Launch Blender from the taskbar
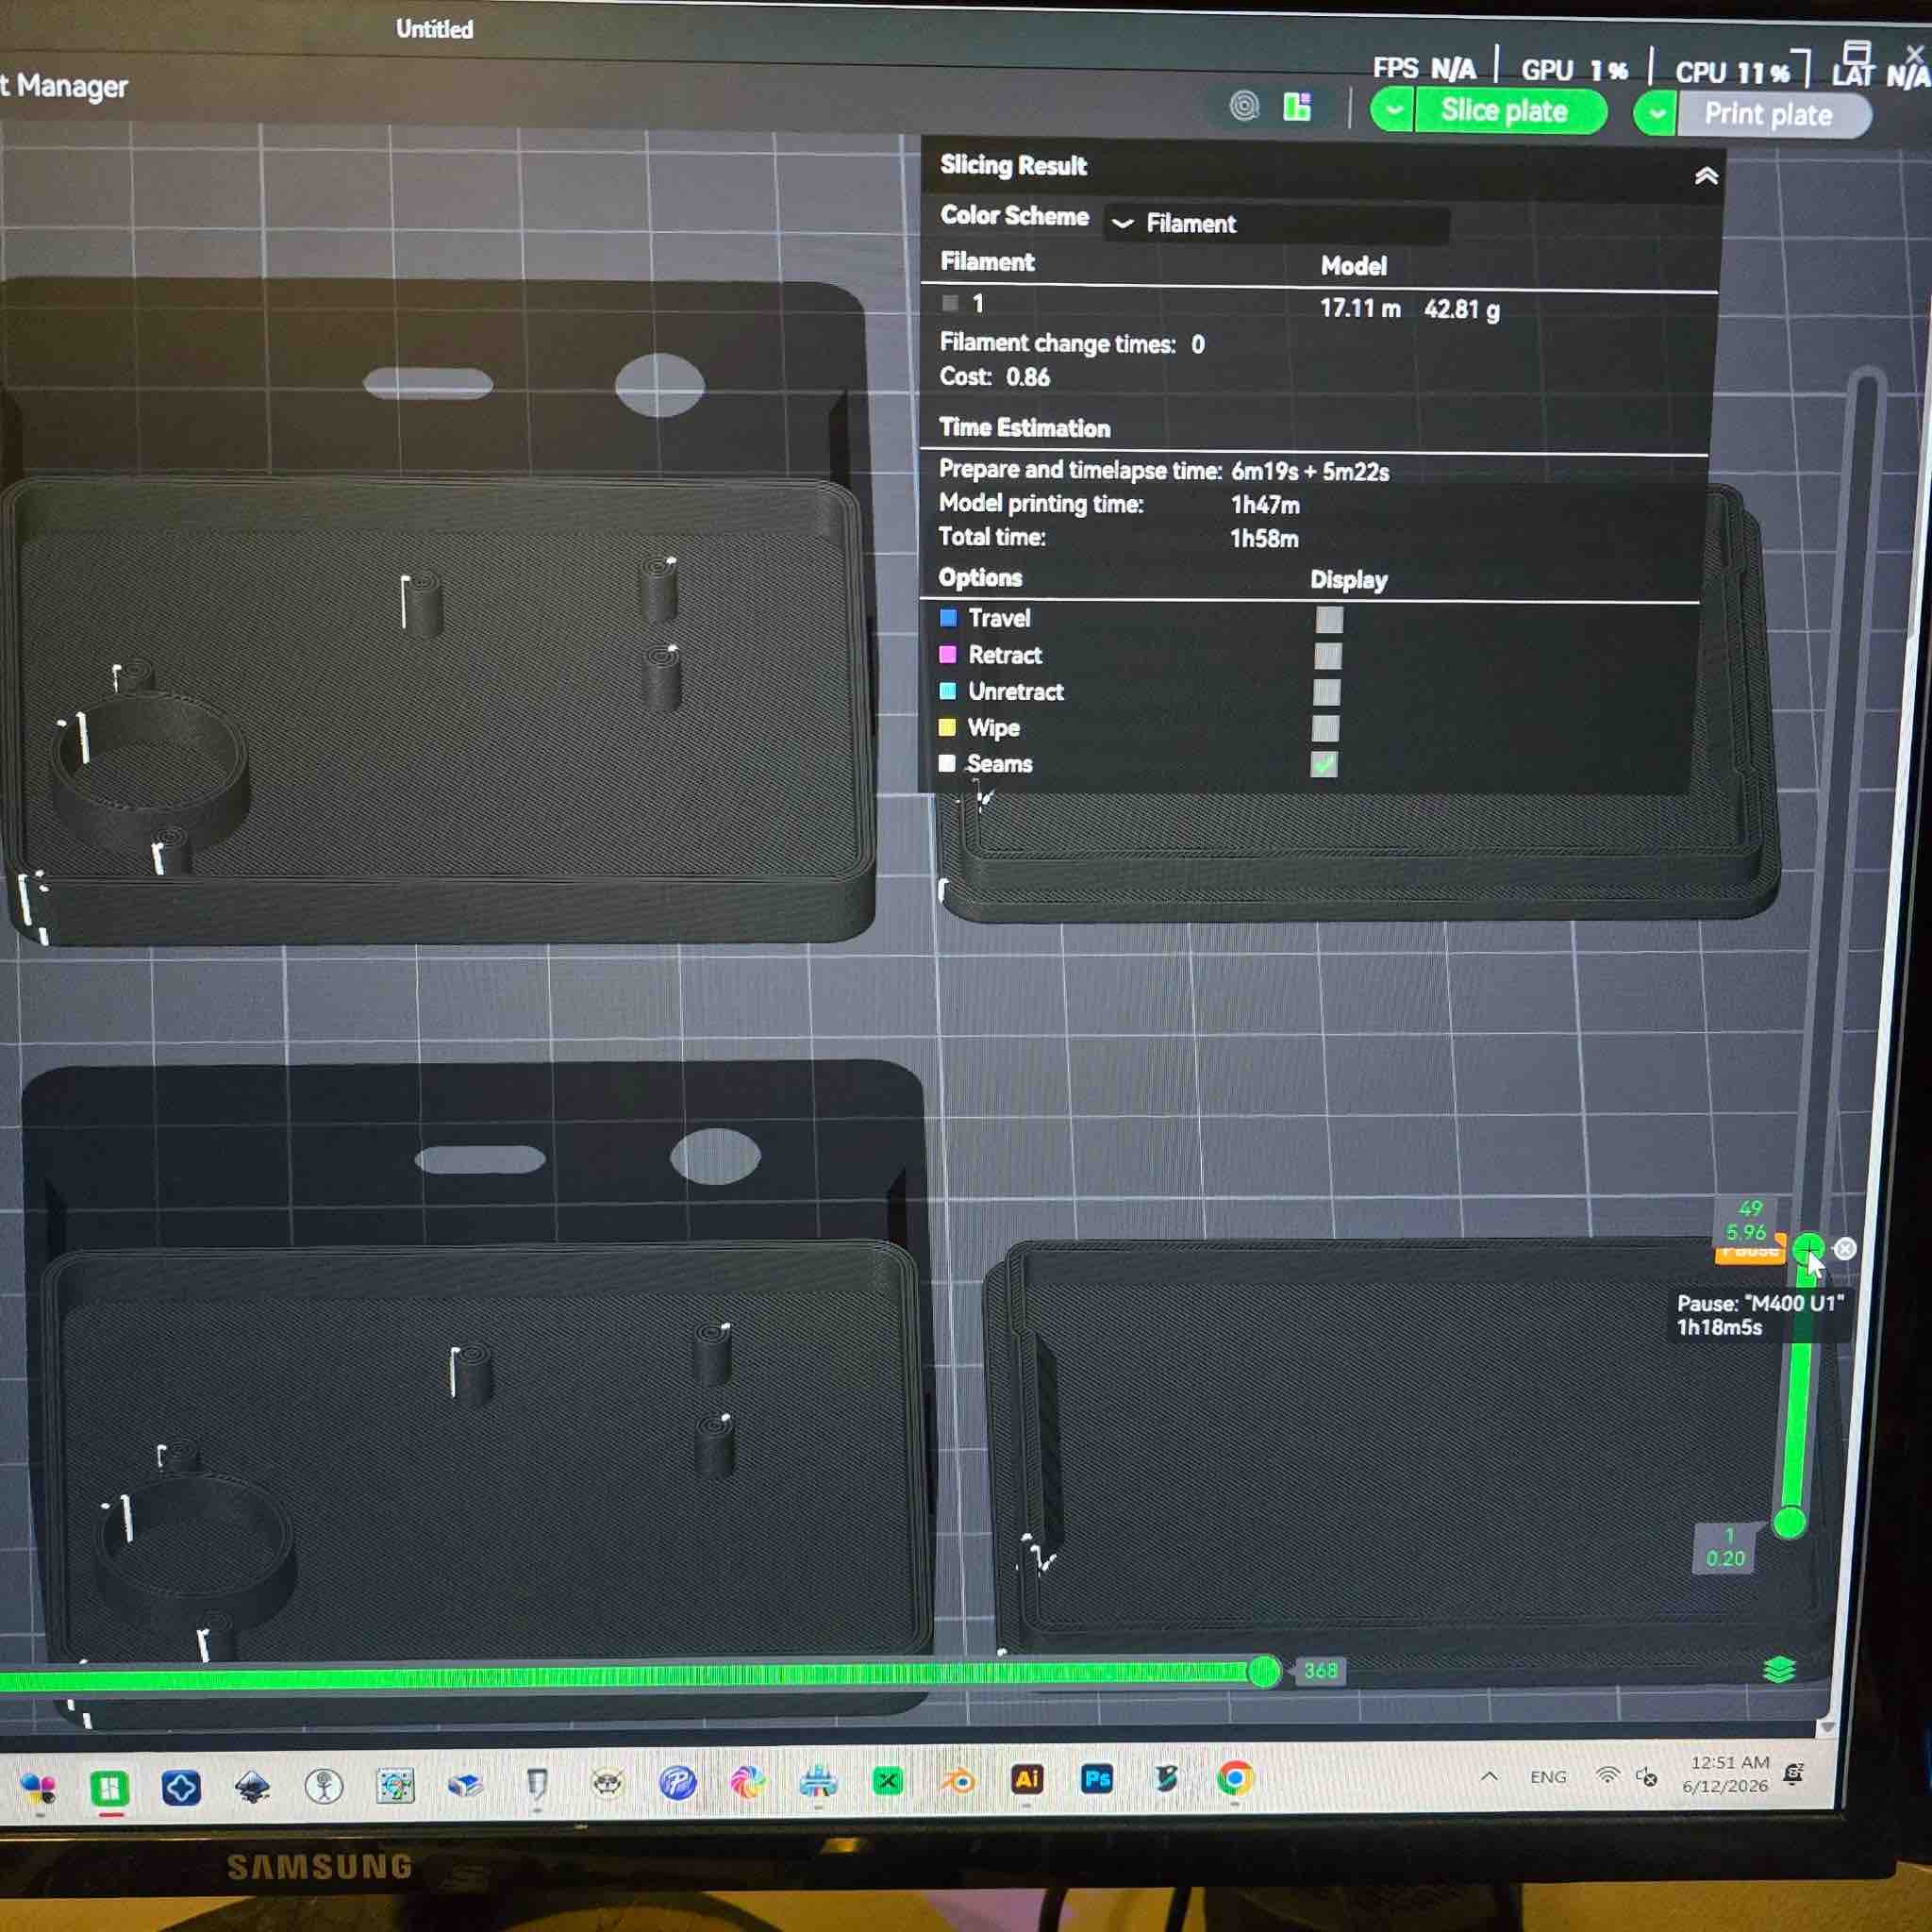Image resolution: width=1932 pixels, height=1932 pixels. (x=958, y=1780)
